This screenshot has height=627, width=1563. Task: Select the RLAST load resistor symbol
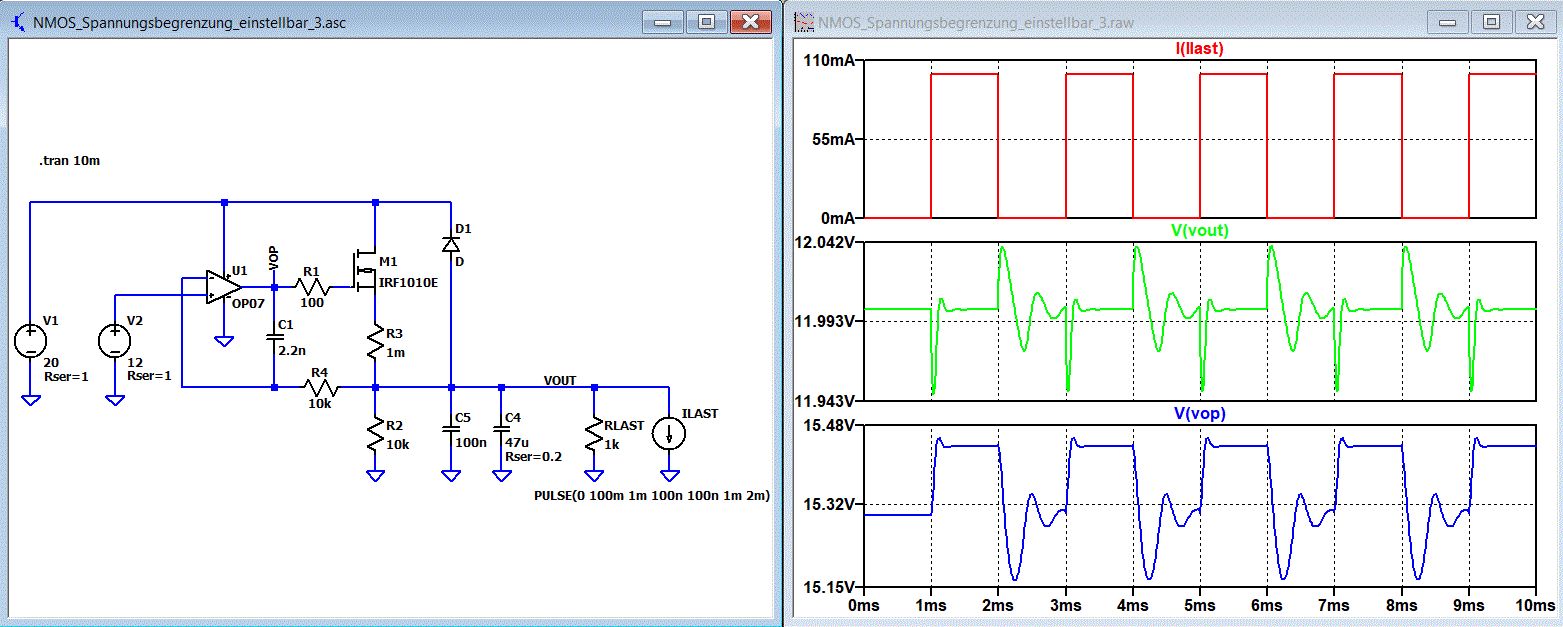coord(595,434)
